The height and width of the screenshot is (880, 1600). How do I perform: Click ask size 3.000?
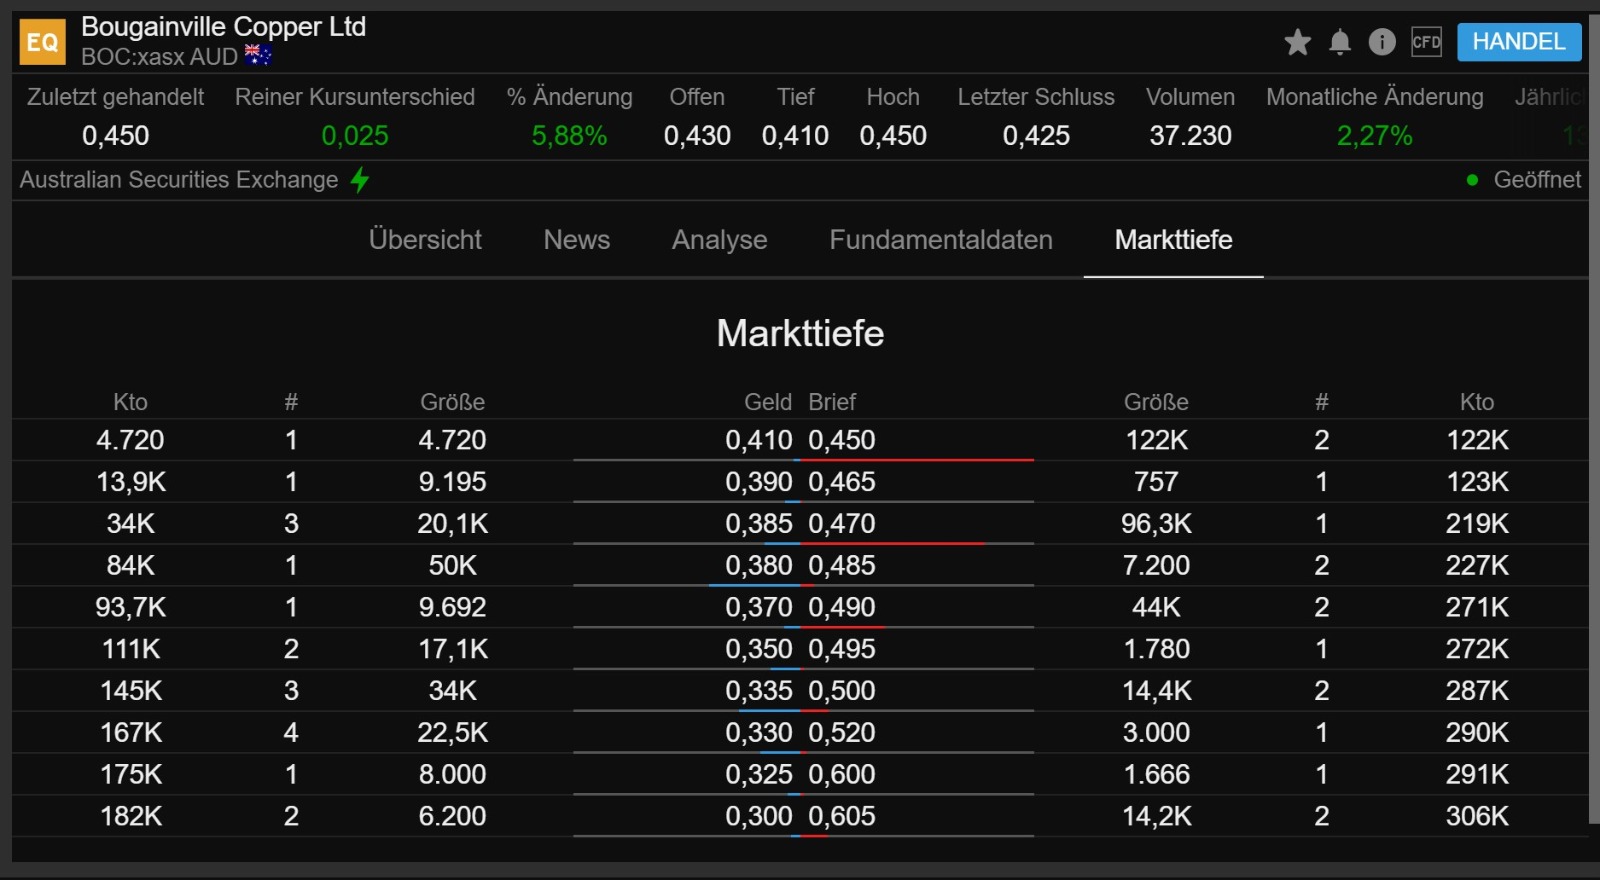1156,733
